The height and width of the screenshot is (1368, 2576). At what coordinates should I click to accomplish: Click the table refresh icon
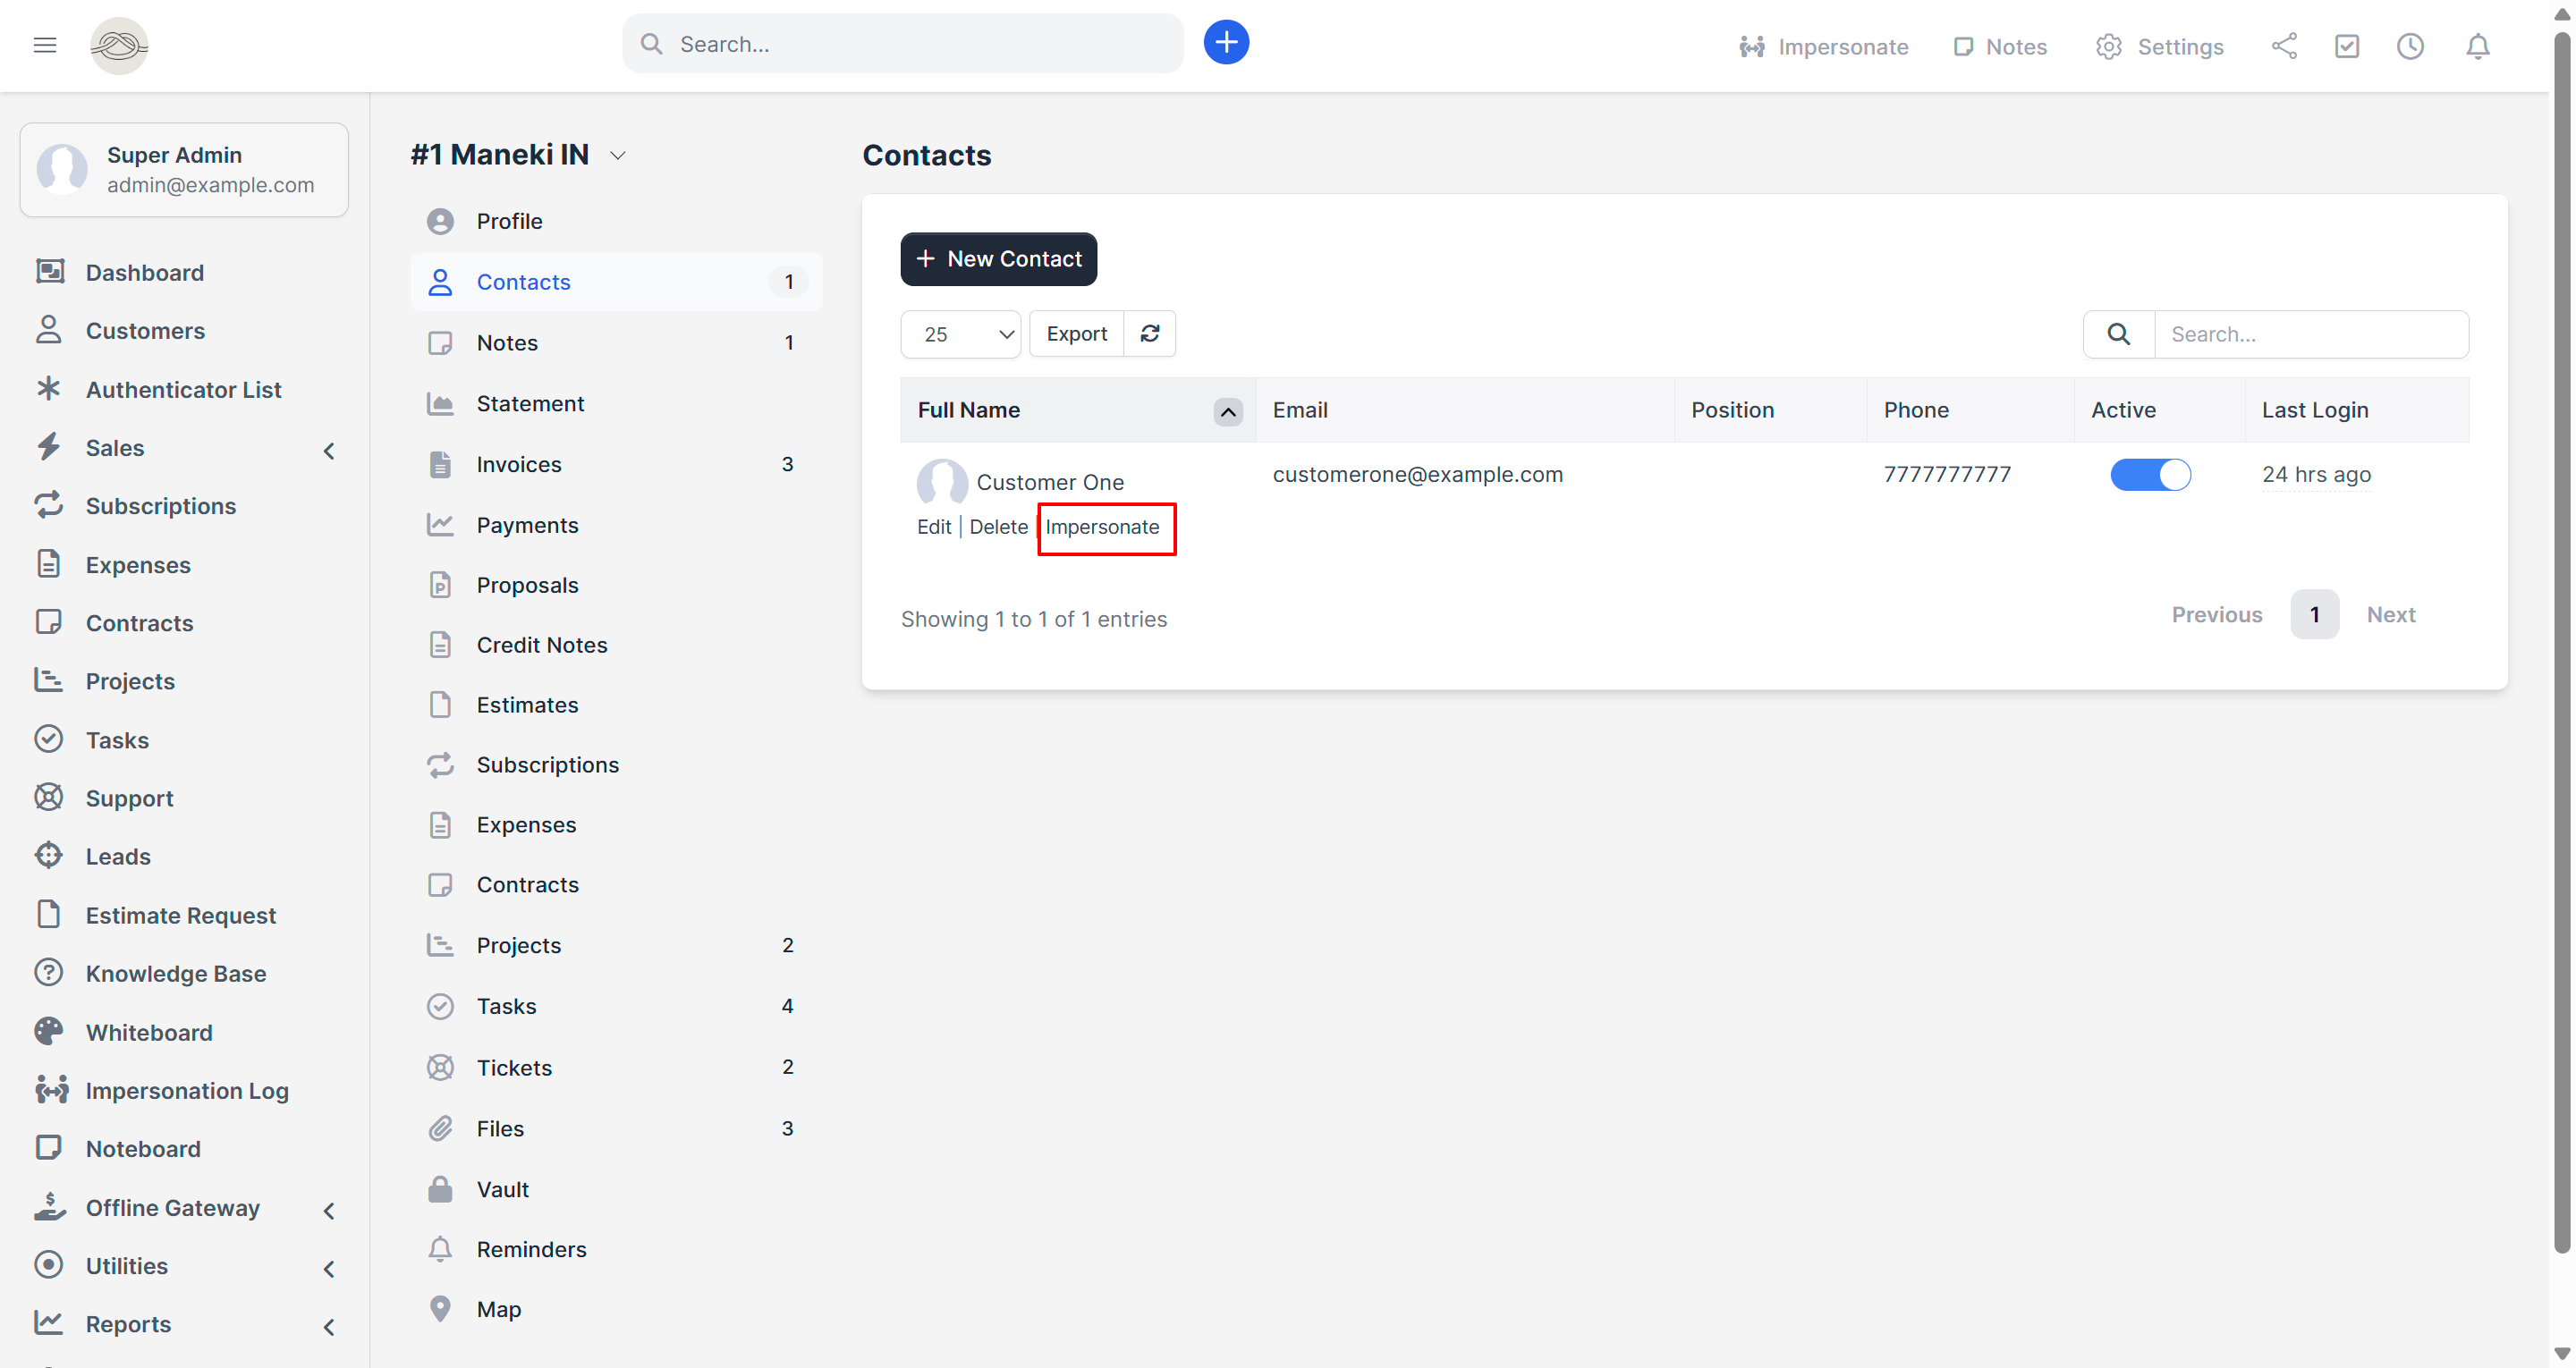(x=1150, y=334)
